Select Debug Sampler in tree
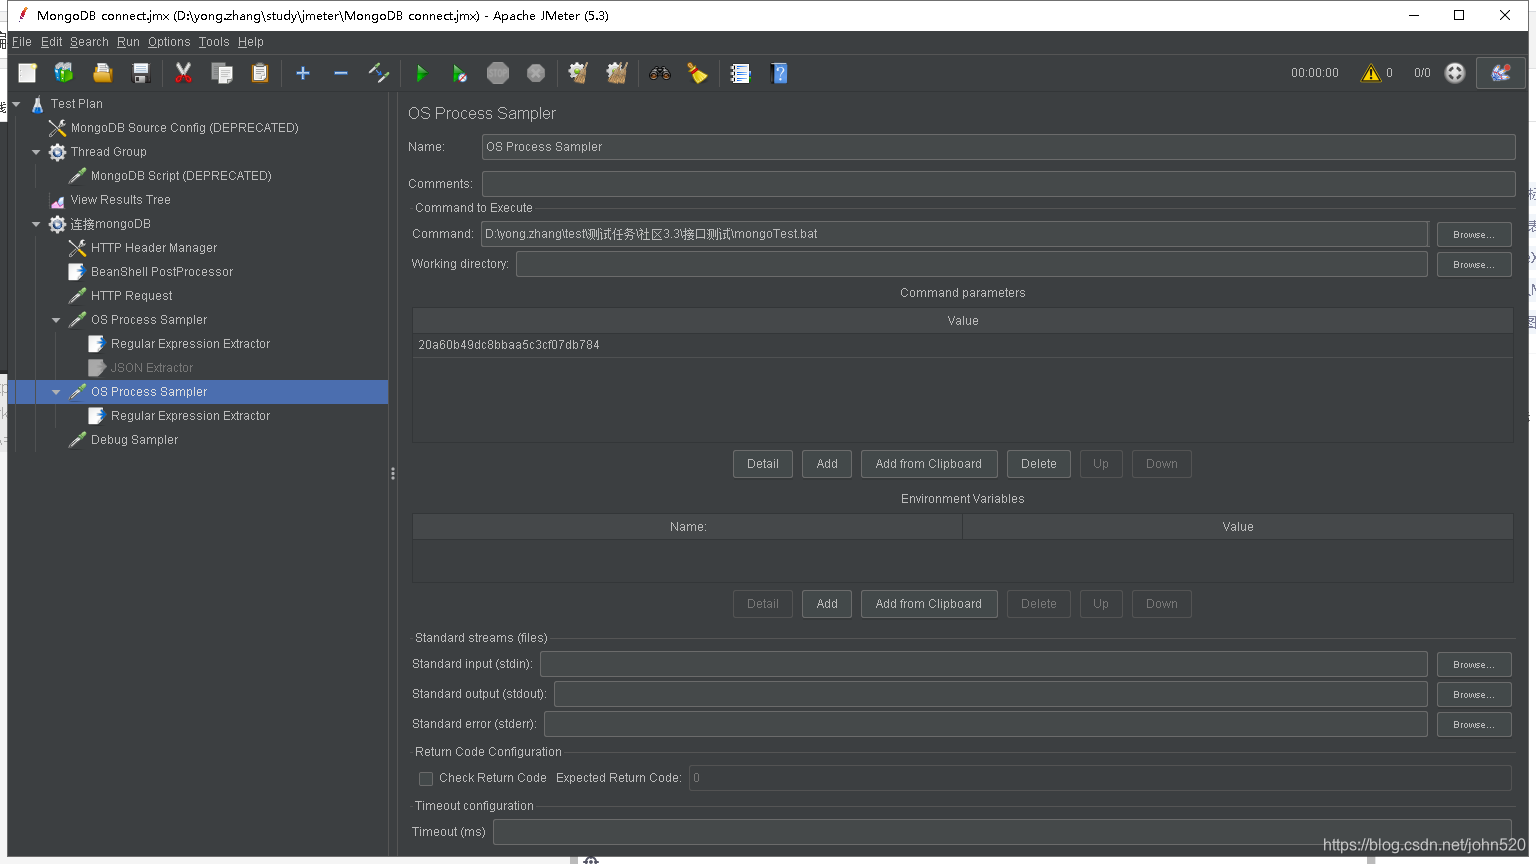Screen dimensions: 1536x864 [x=134, y=440]
